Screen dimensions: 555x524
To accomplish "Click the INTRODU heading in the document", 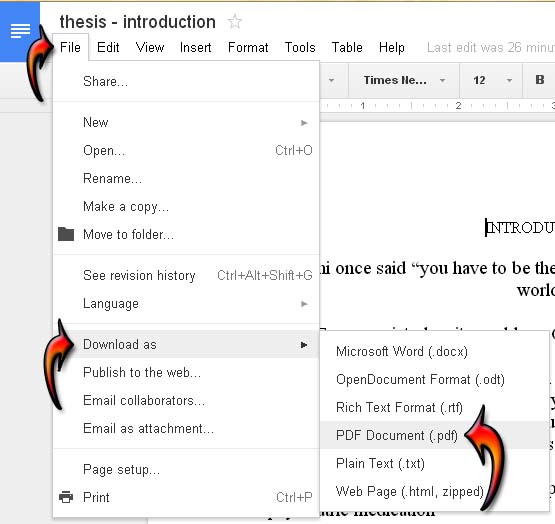I will click(520, 227).
